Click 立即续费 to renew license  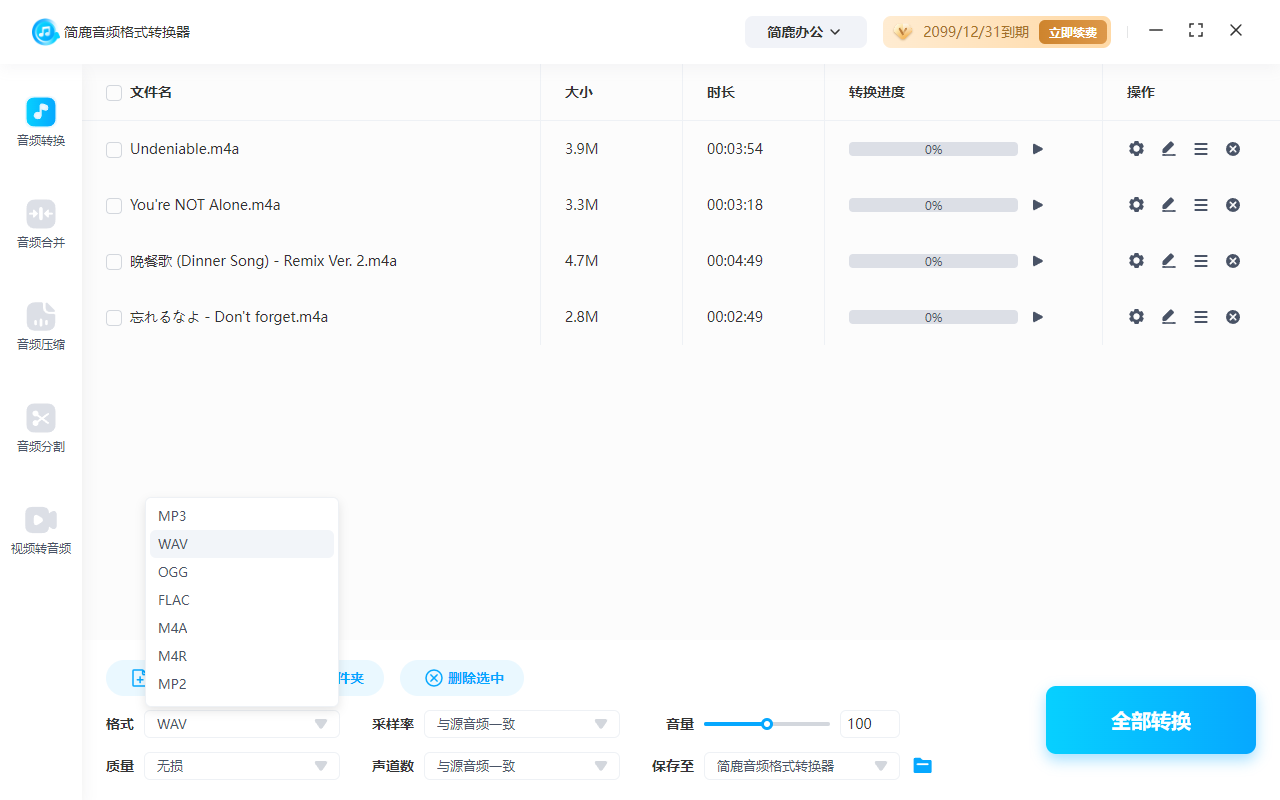[1073, 31]
